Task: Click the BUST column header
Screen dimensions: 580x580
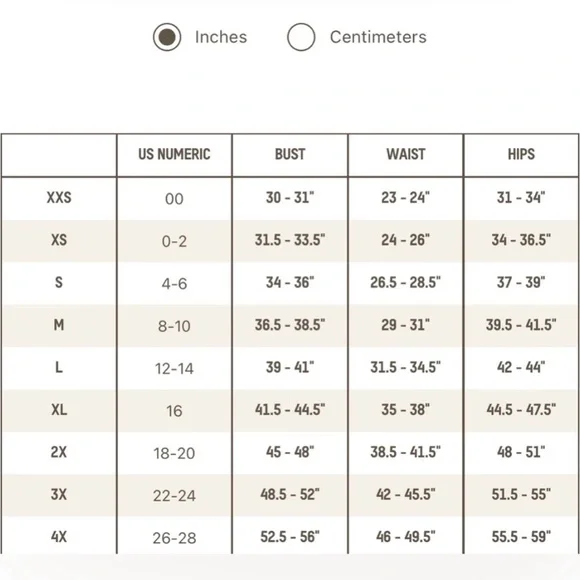Action: [290, 154]
